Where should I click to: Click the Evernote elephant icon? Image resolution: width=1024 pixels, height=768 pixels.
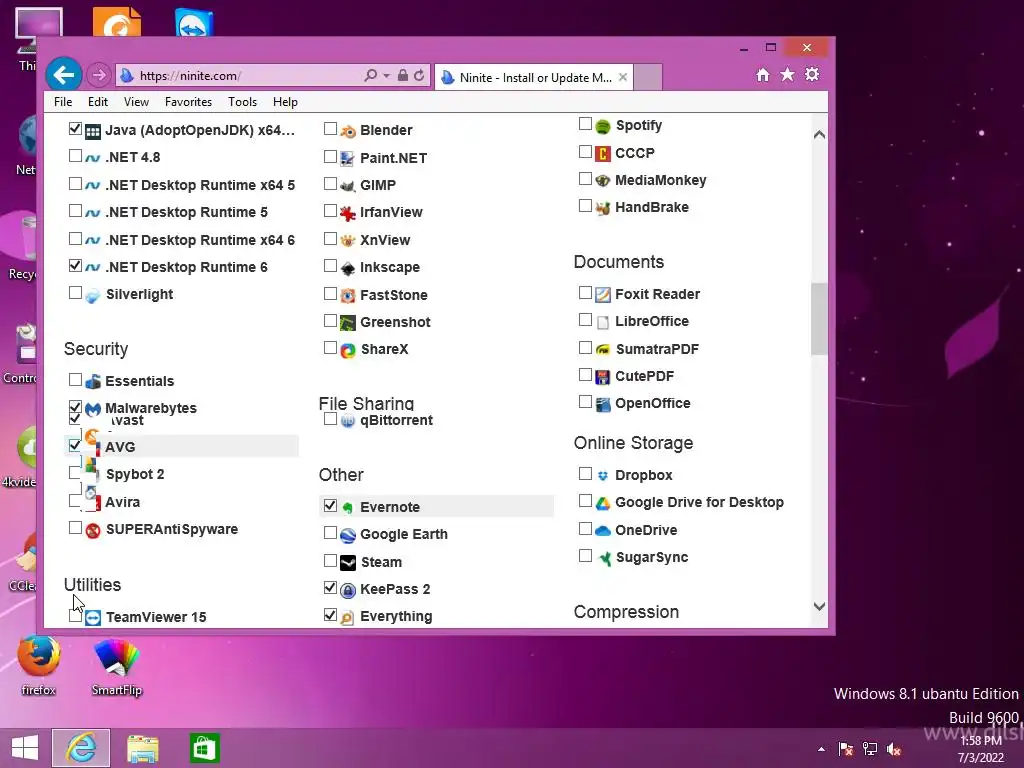pos(348,507)
